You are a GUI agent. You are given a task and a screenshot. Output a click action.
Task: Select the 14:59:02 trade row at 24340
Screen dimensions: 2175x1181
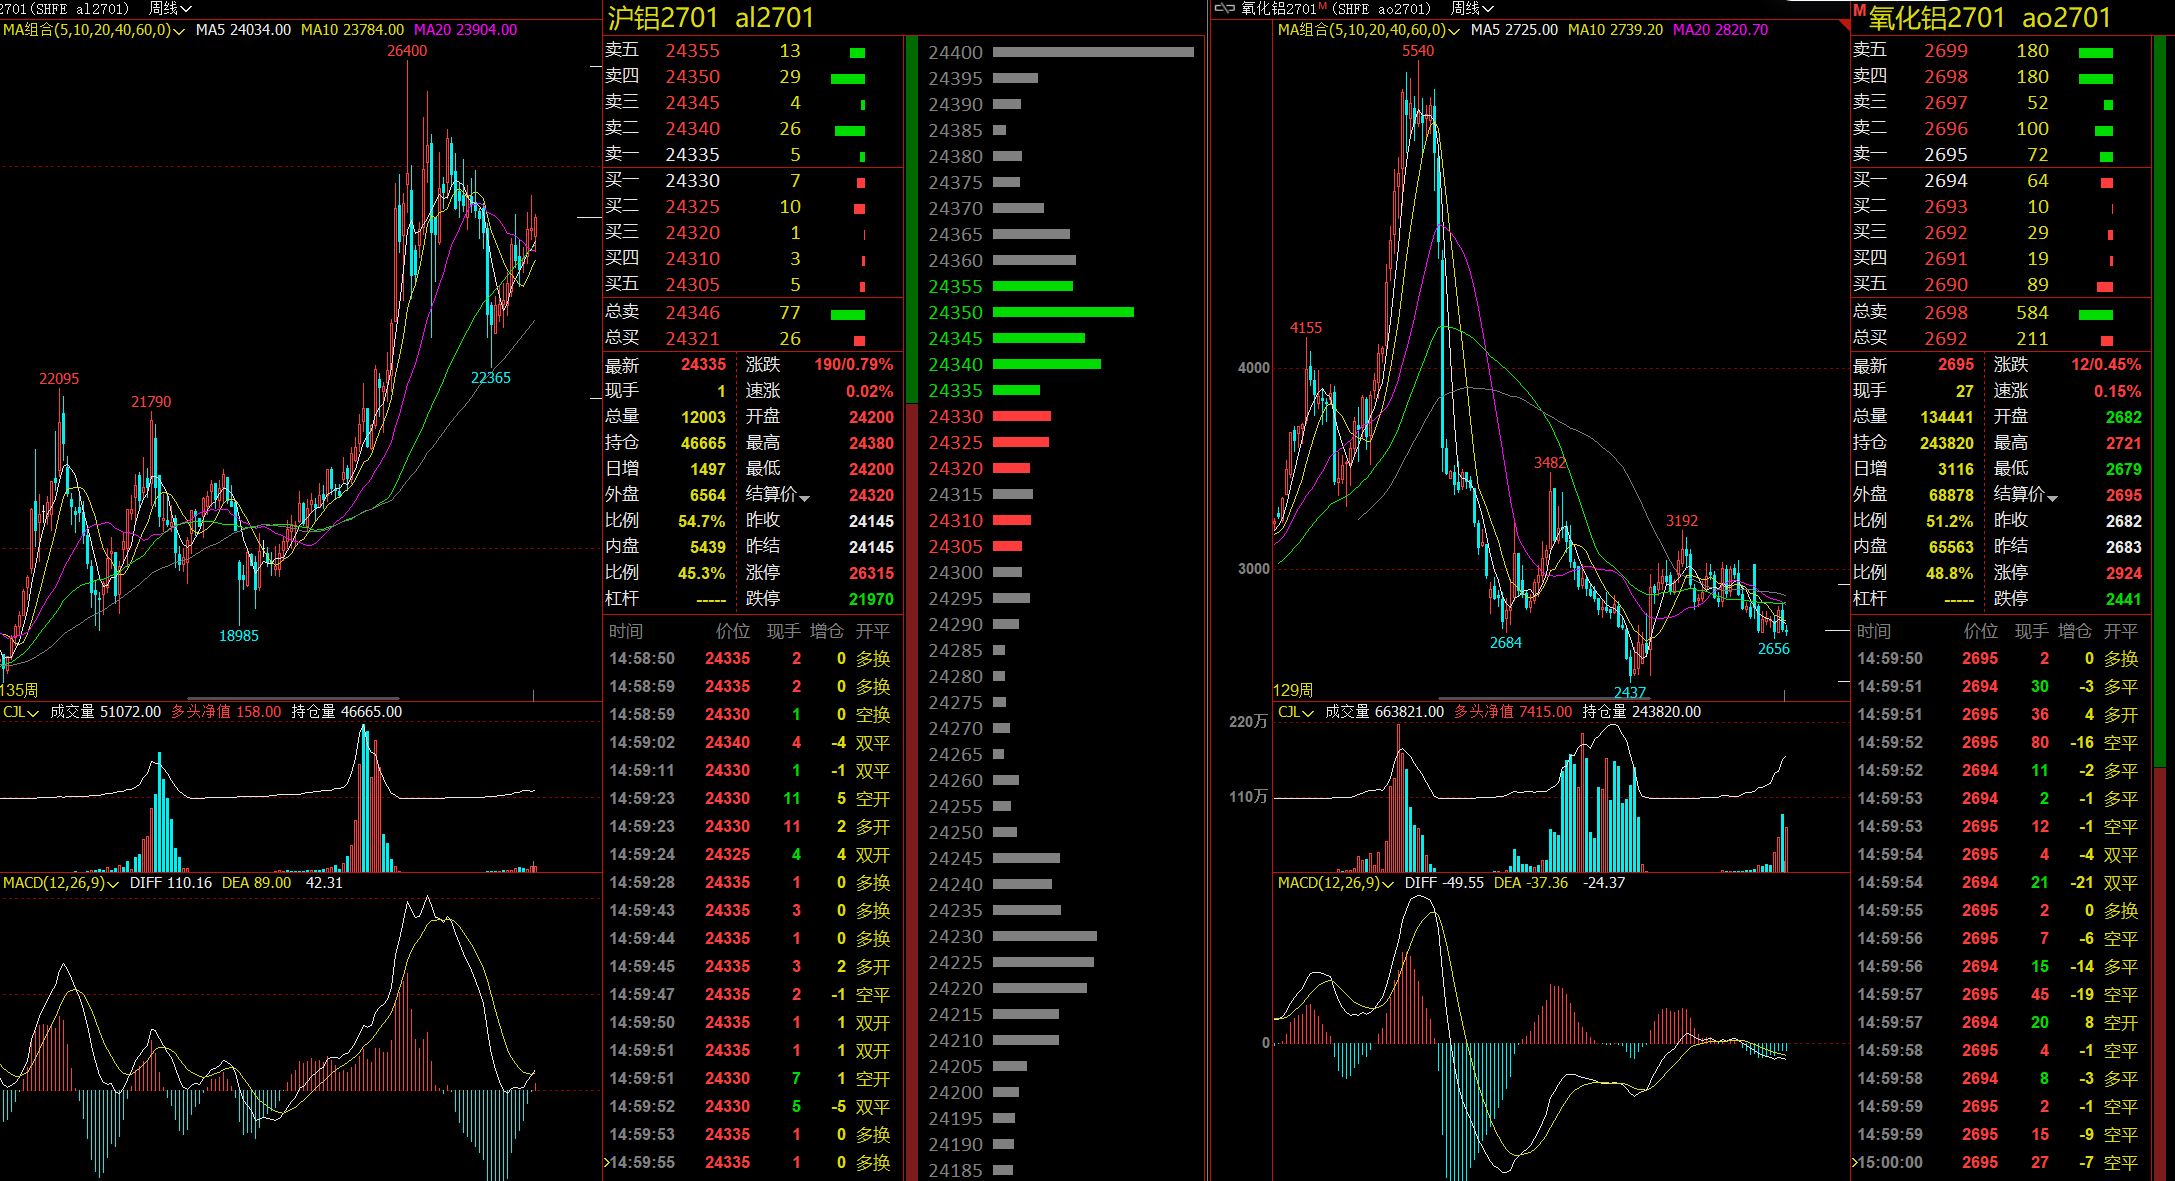(751, 743)
